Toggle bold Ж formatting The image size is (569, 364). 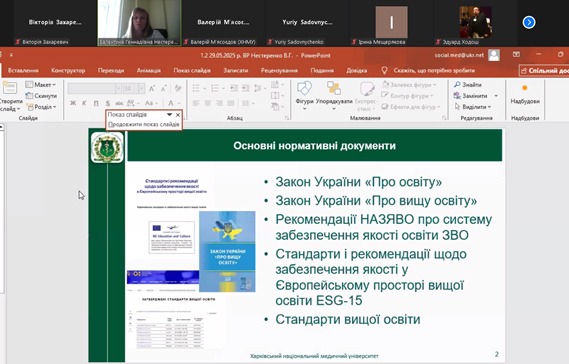click(x=73, y=103)
